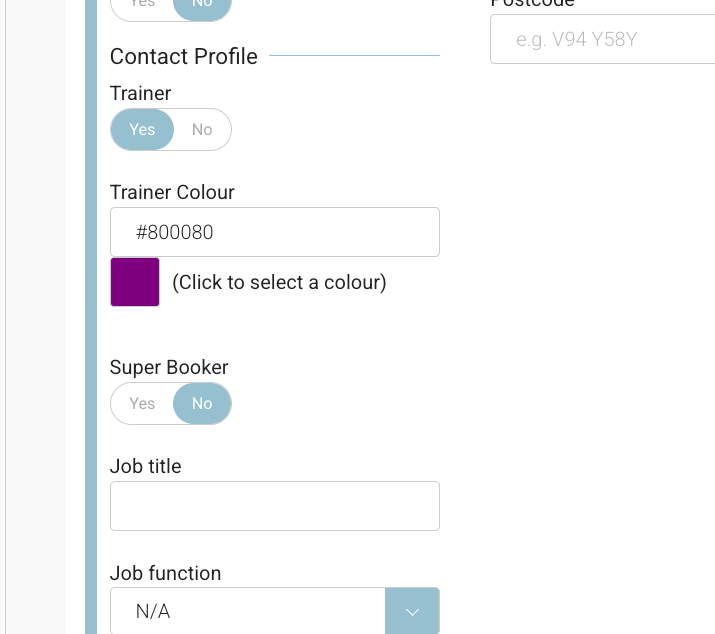The height and width of the screenshot is (634, 715).
Task: Switch Trainer toggle to No
Action: click(202, 130)
